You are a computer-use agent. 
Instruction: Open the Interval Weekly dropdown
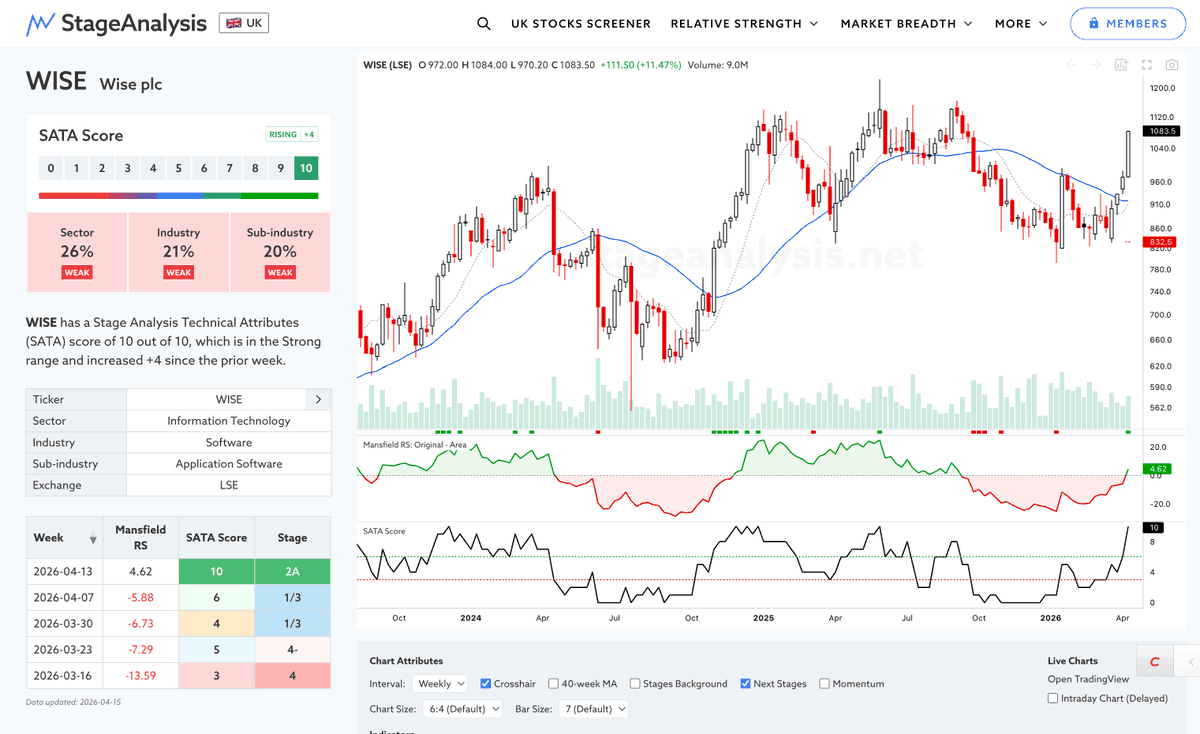(440, 684)
